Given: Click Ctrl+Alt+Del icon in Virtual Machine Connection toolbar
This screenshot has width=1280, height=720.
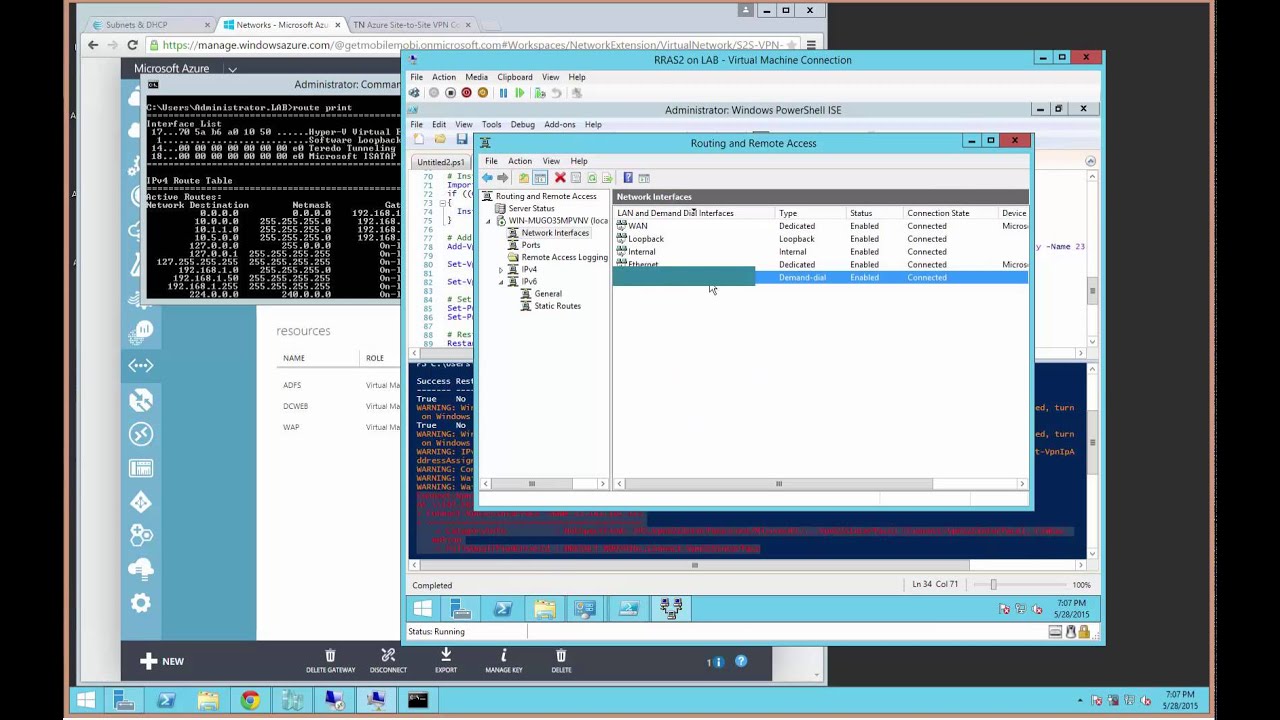Looking at the screenshot, I should (x=415, y=93).
